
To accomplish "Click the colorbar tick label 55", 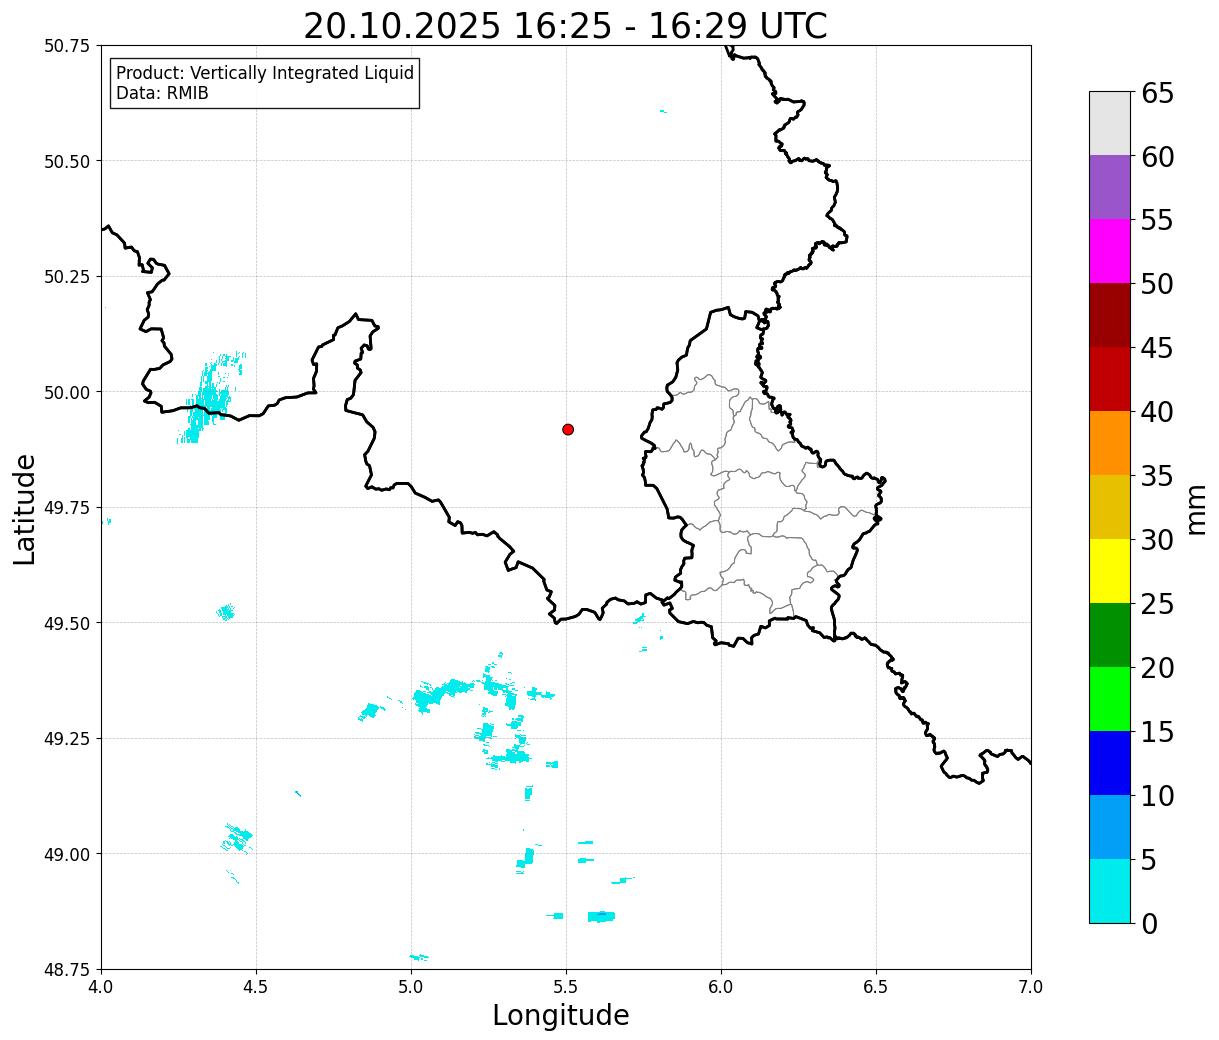I will click(x=1157, y=221).
